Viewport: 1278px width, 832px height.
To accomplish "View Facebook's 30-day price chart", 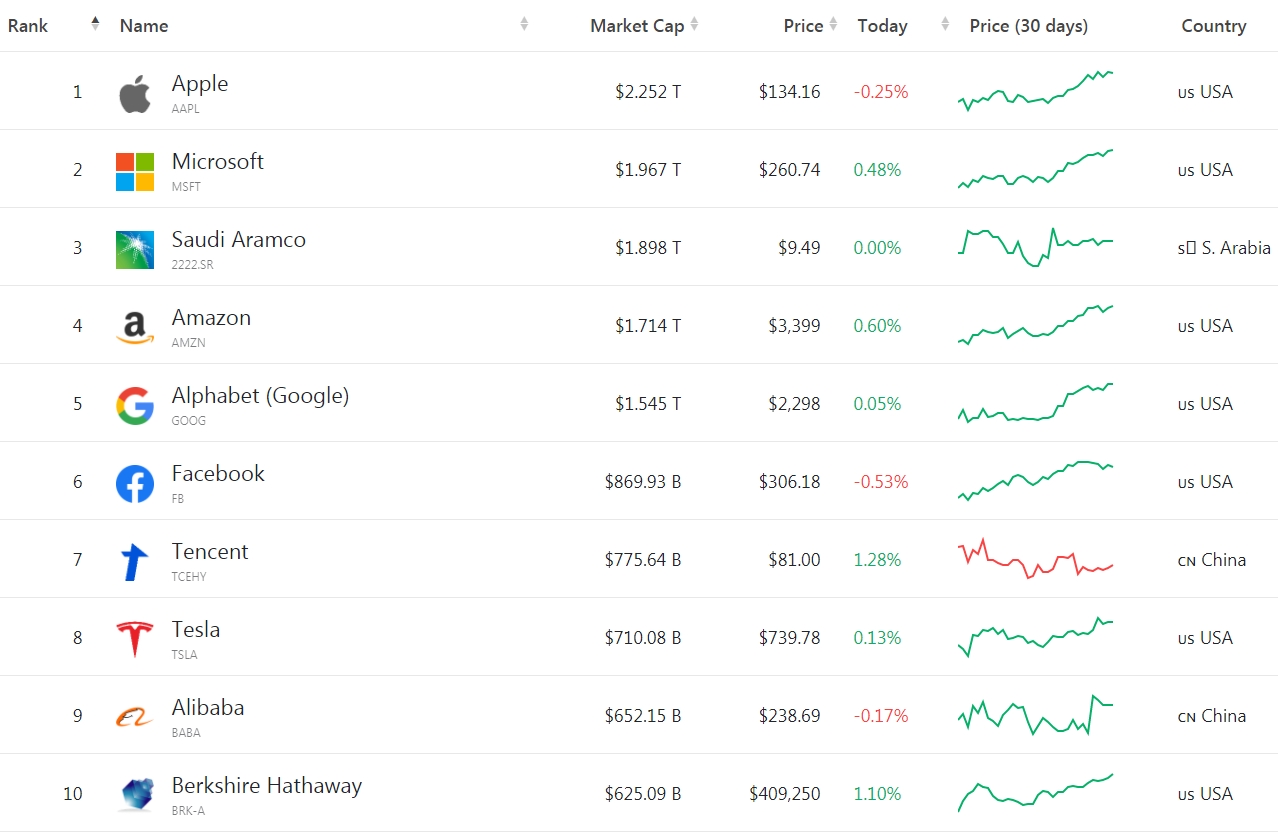I will (1035, 481).
